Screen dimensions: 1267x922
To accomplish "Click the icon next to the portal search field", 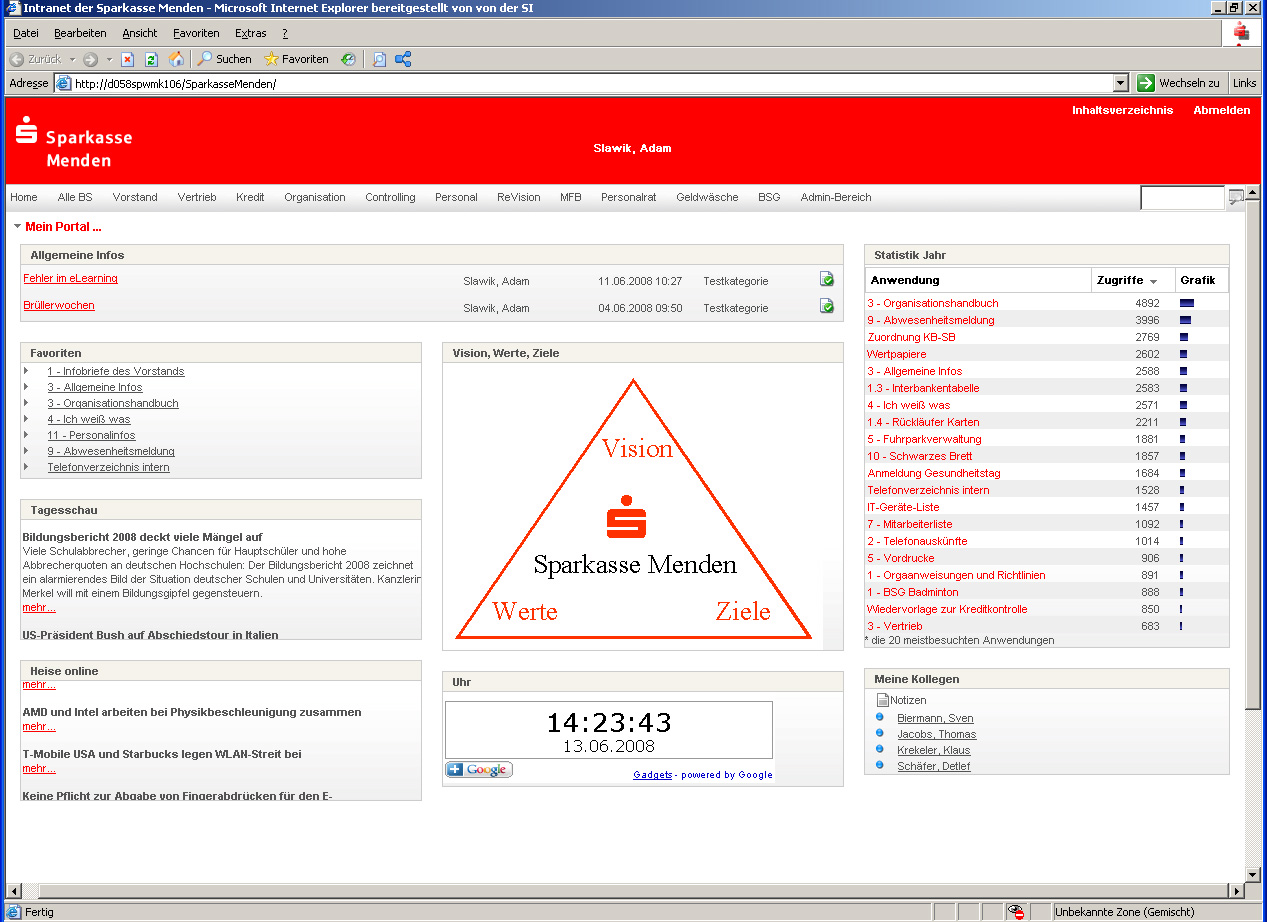I will [x=1236, y=198].
